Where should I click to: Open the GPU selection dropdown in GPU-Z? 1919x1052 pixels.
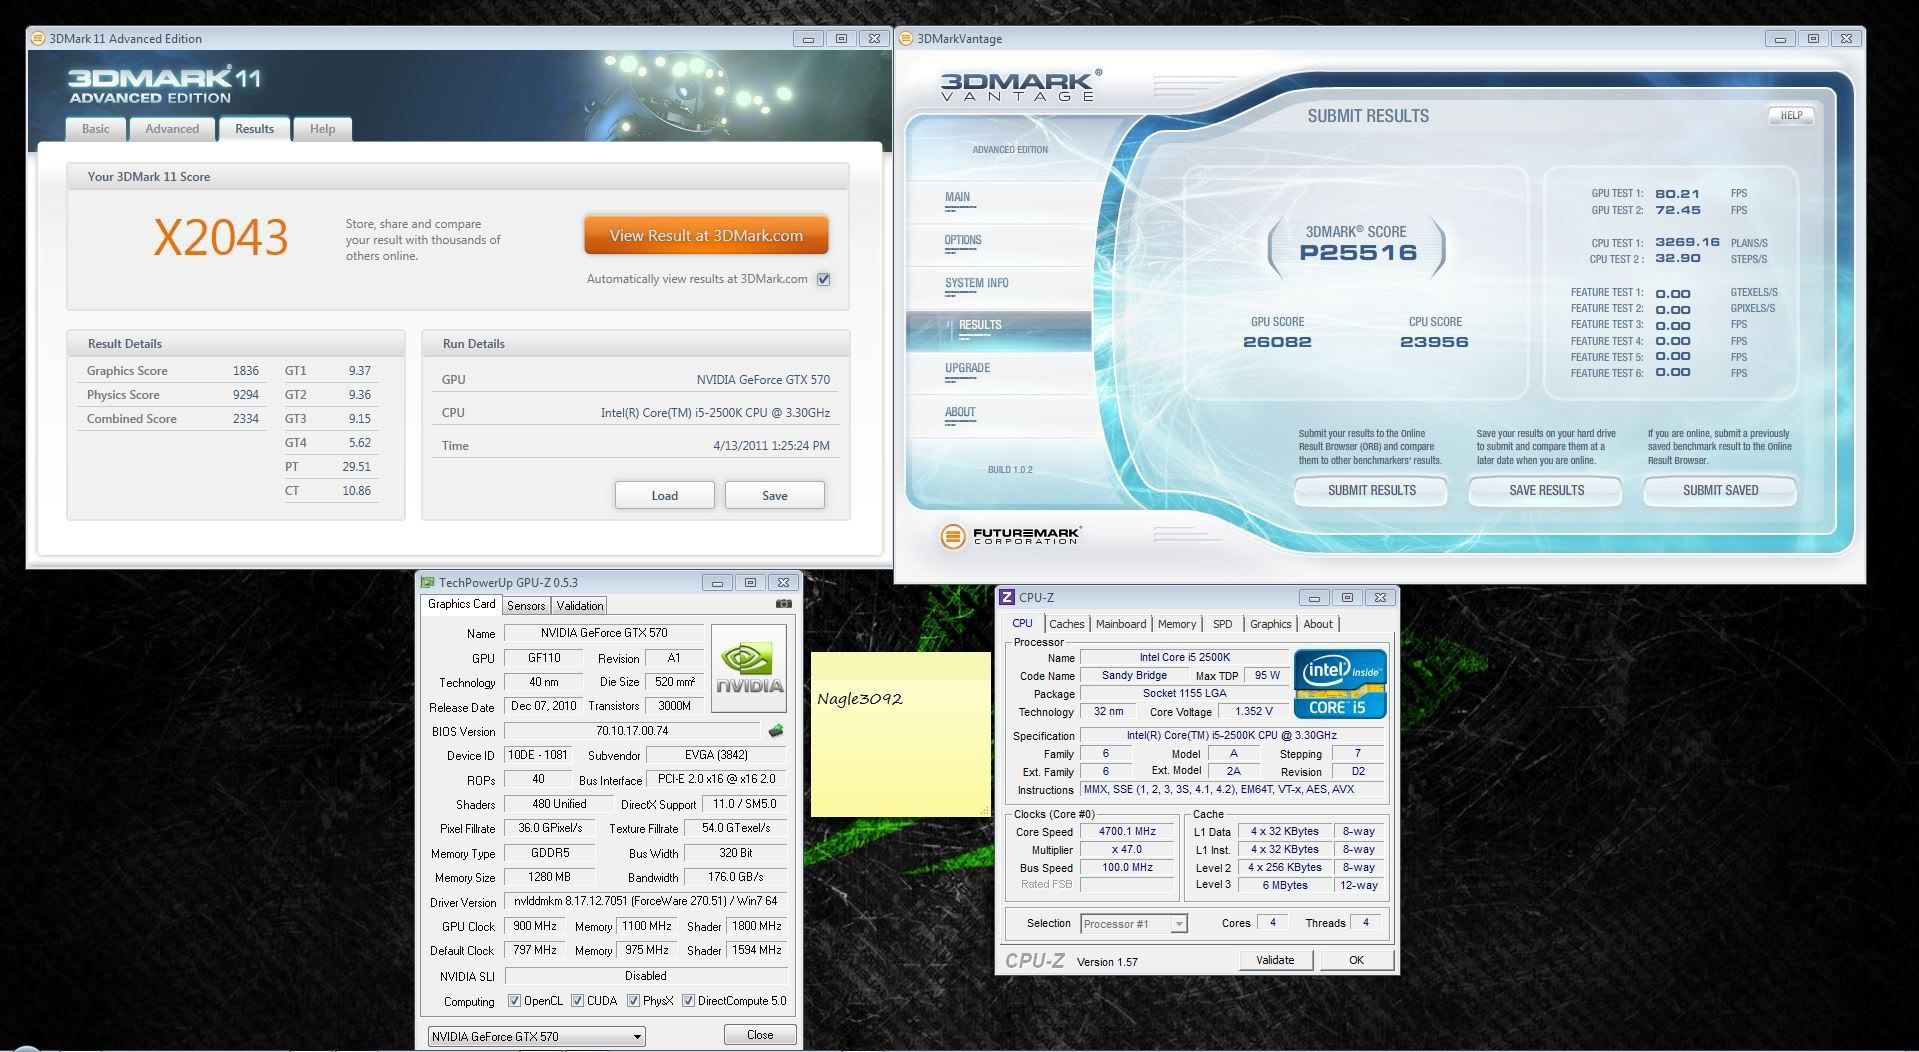tap(536, 1036)
